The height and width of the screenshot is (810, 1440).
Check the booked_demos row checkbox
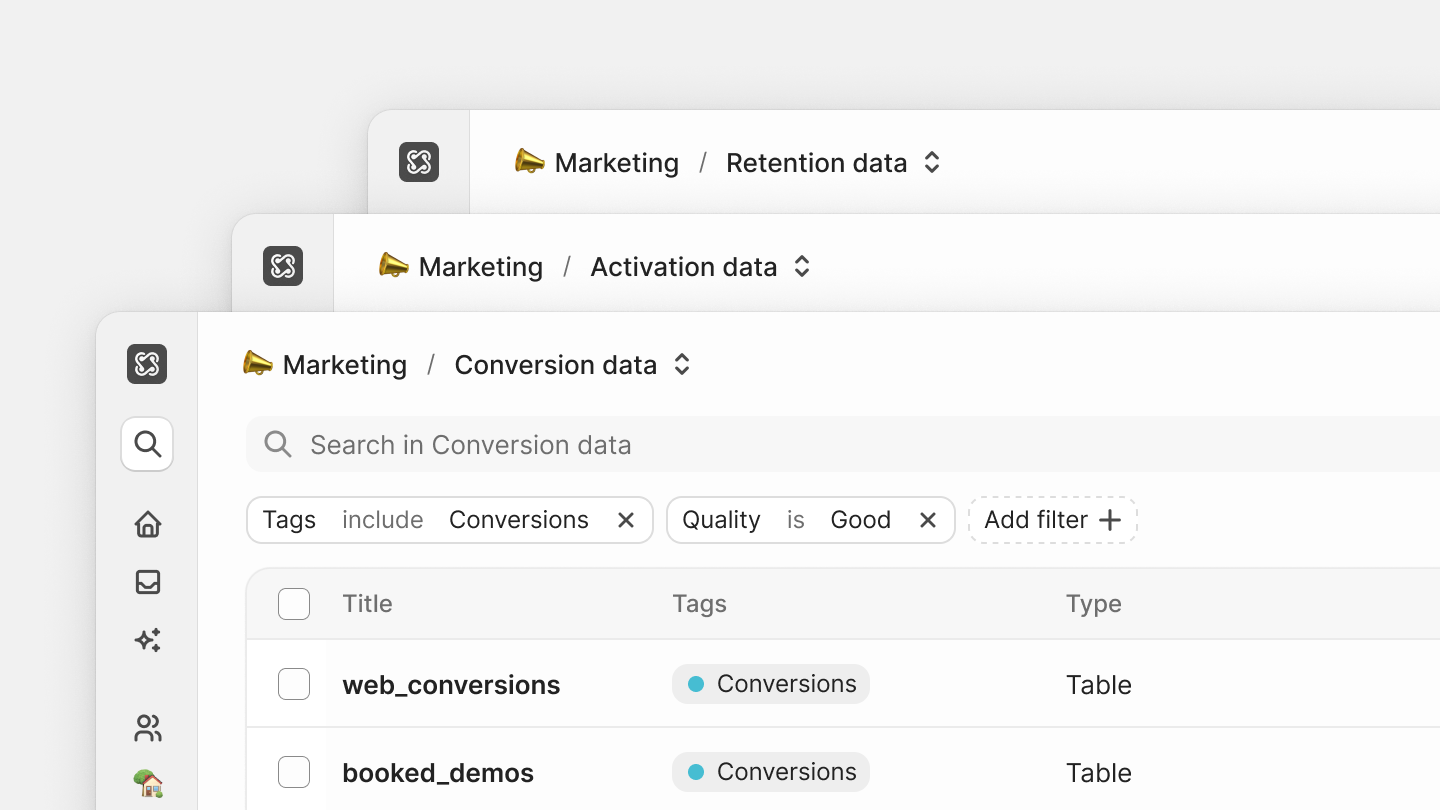pos(294,772)
